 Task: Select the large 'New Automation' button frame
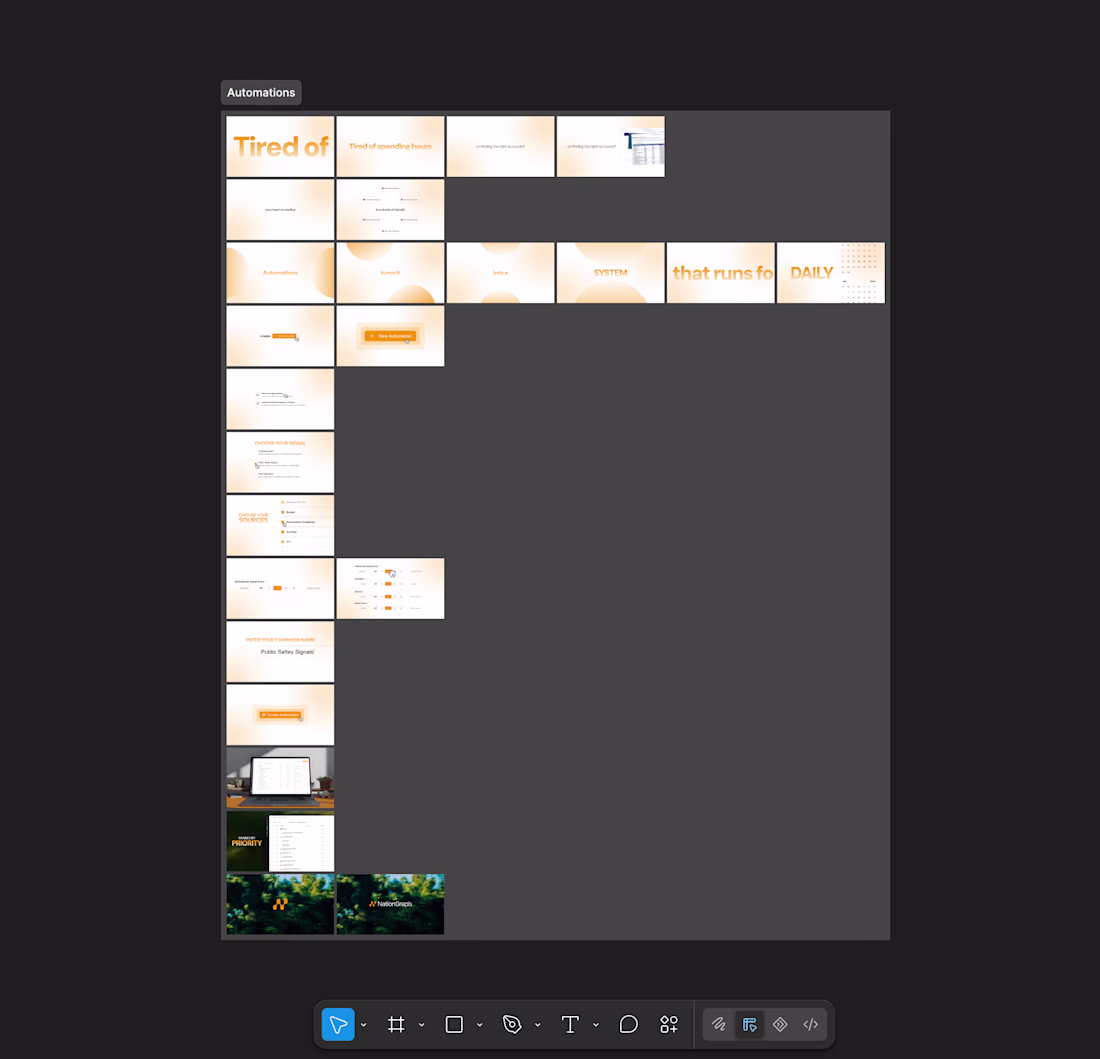390,336
